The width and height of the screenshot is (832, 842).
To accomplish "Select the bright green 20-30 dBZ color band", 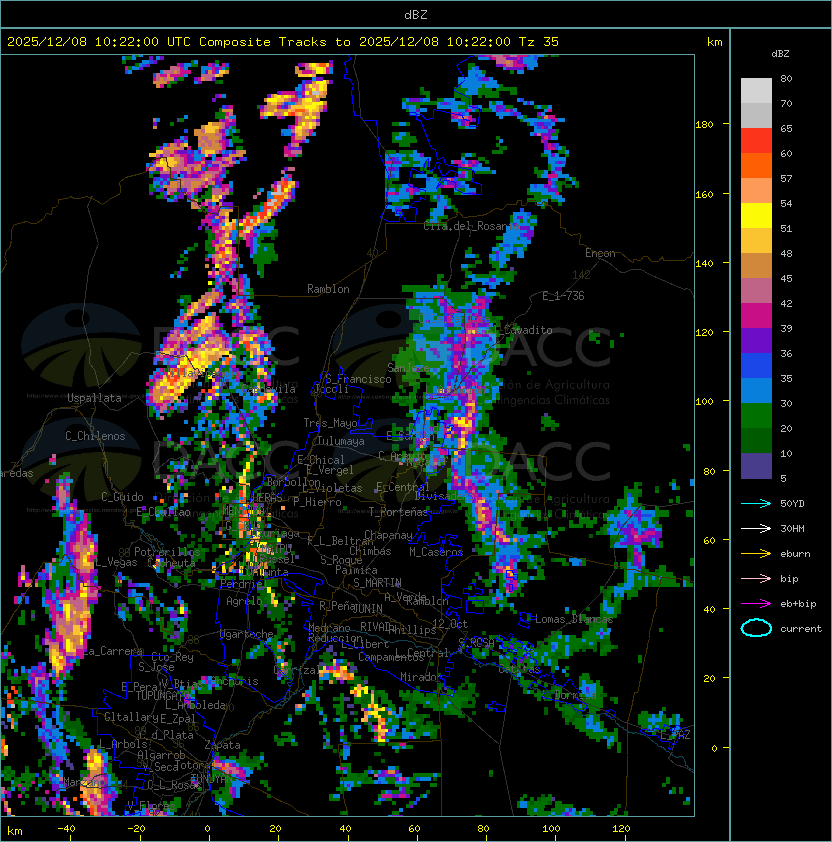I will (756, 416).
